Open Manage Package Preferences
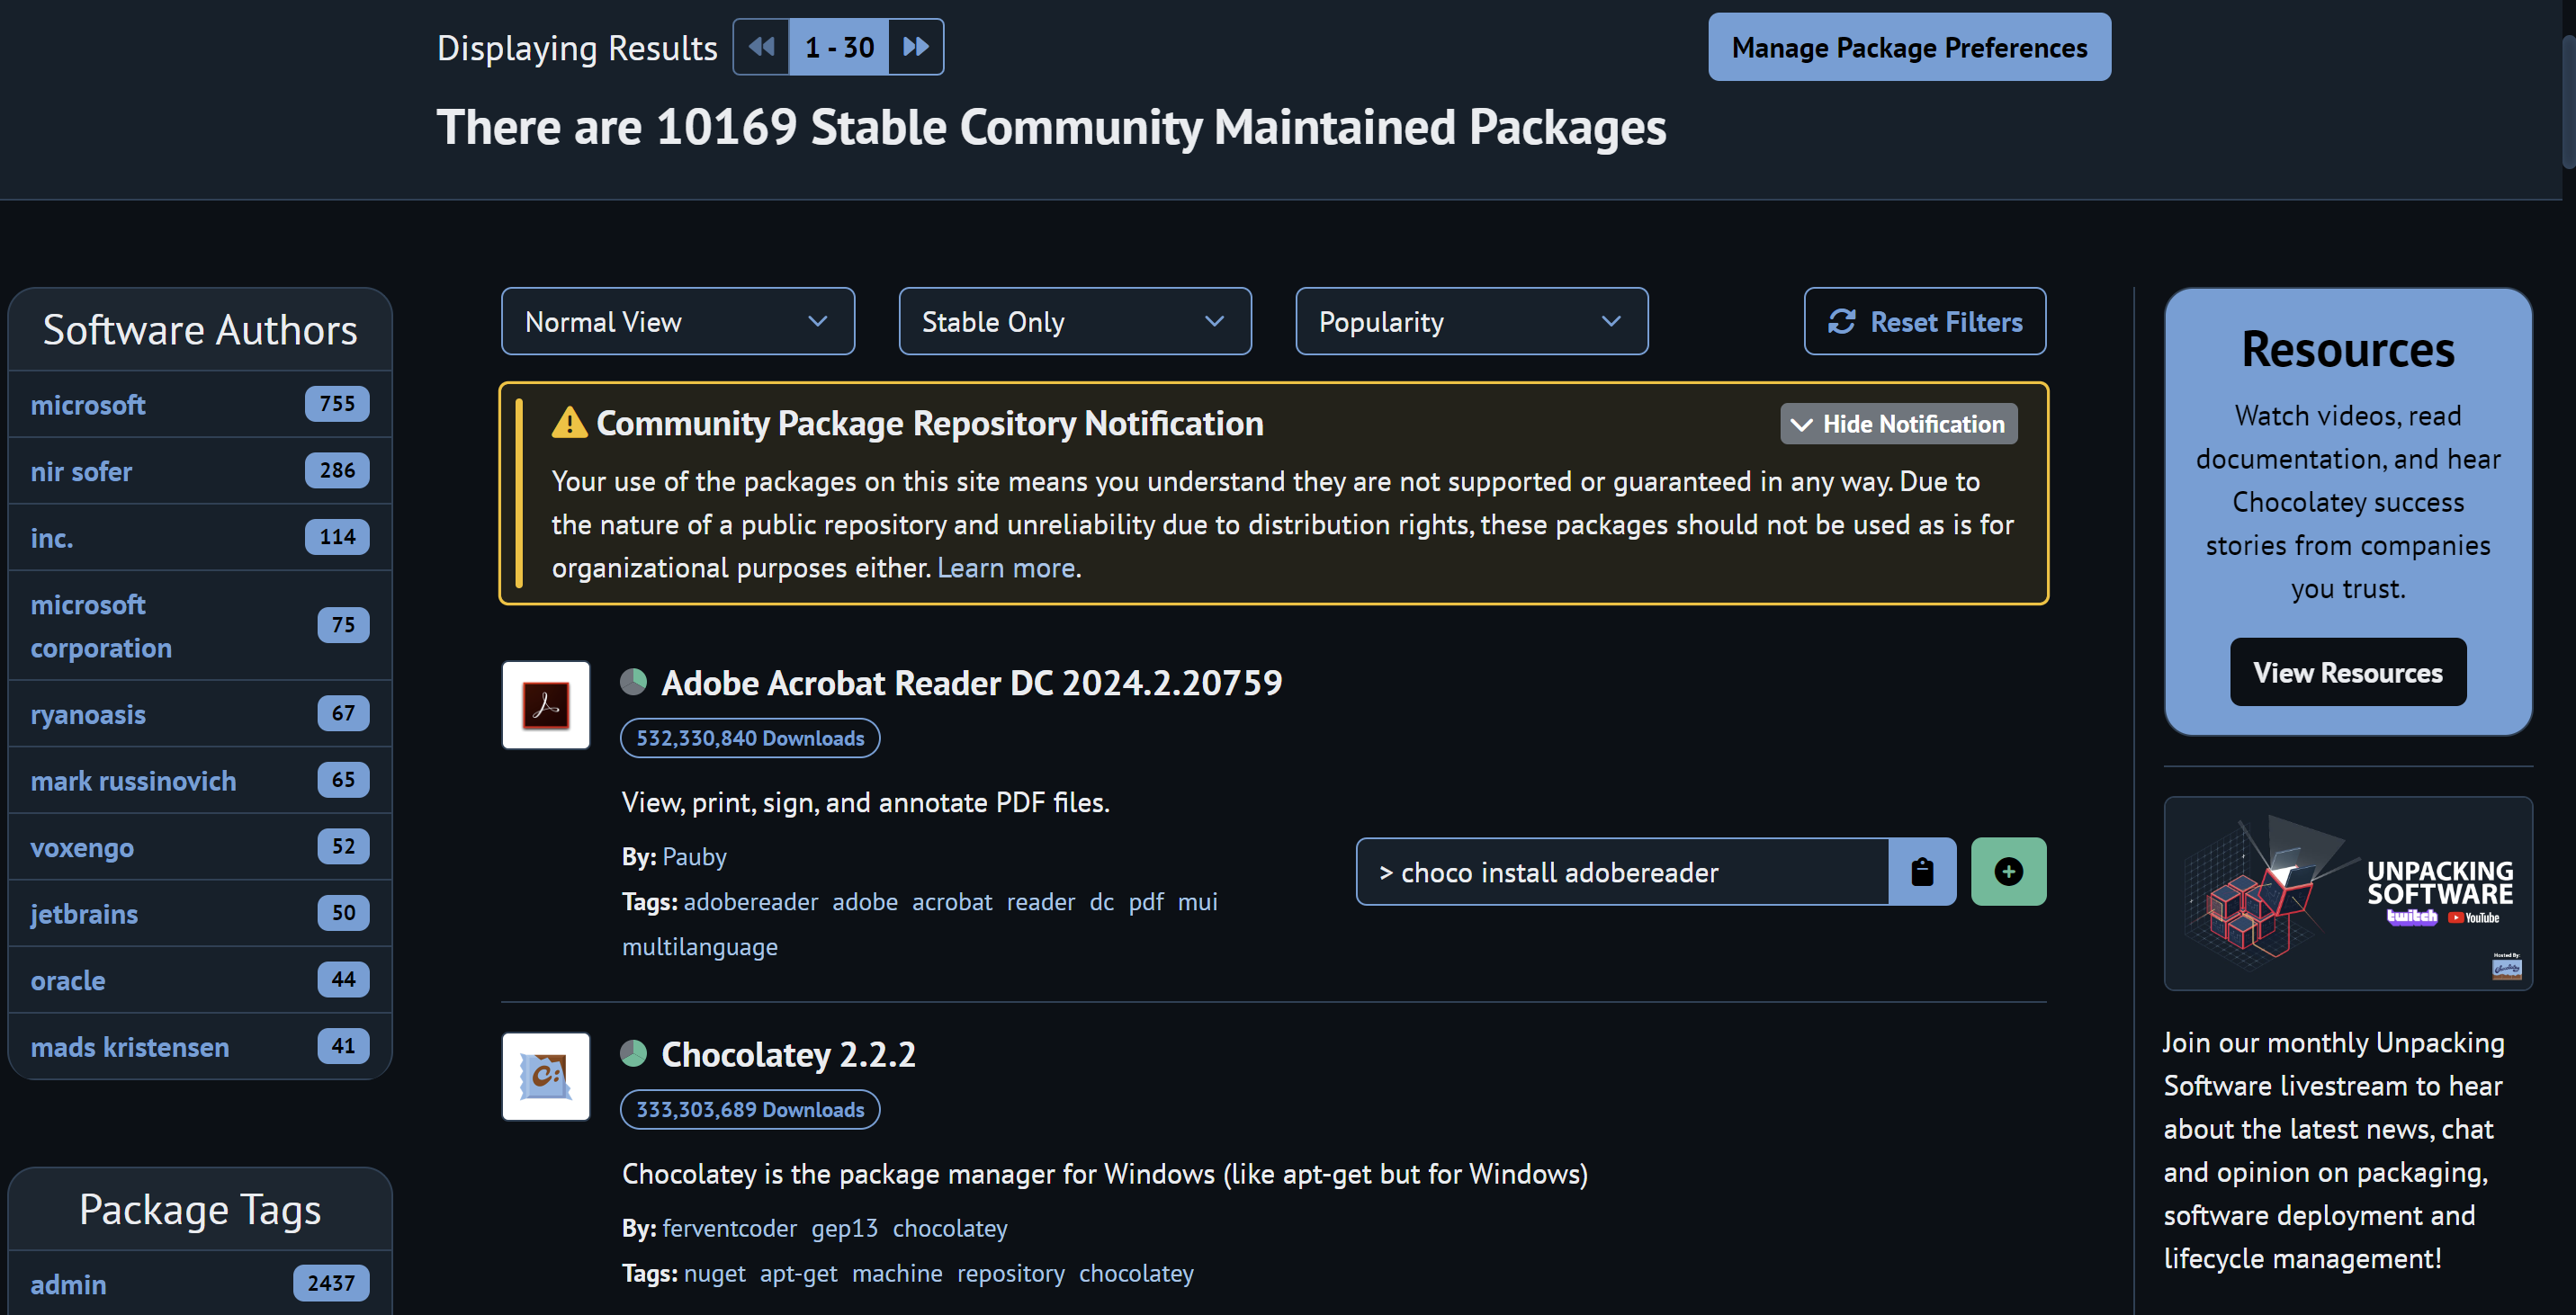 pos(1908,48)
